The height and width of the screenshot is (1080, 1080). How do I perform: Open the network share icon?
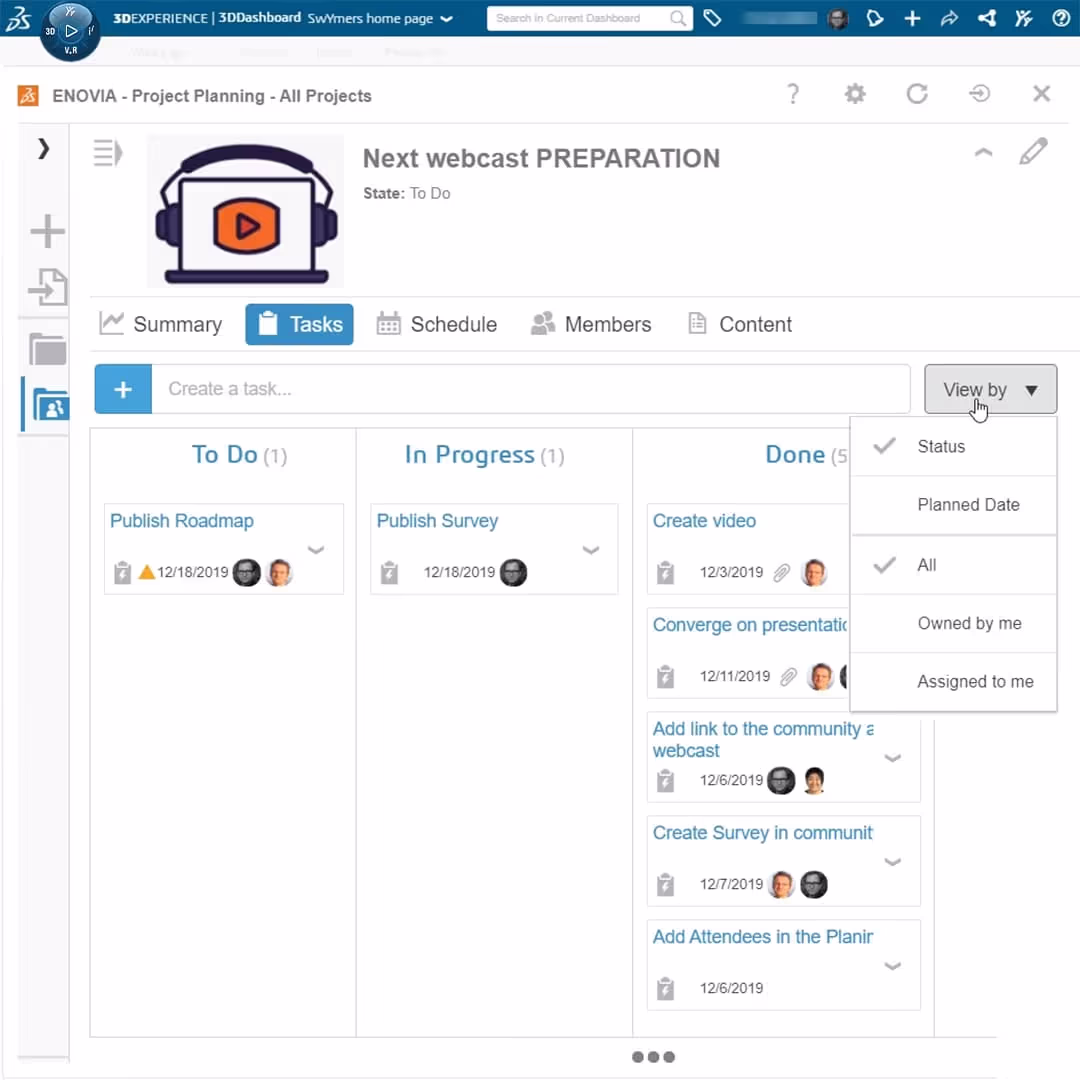click(x=986, y=19)
